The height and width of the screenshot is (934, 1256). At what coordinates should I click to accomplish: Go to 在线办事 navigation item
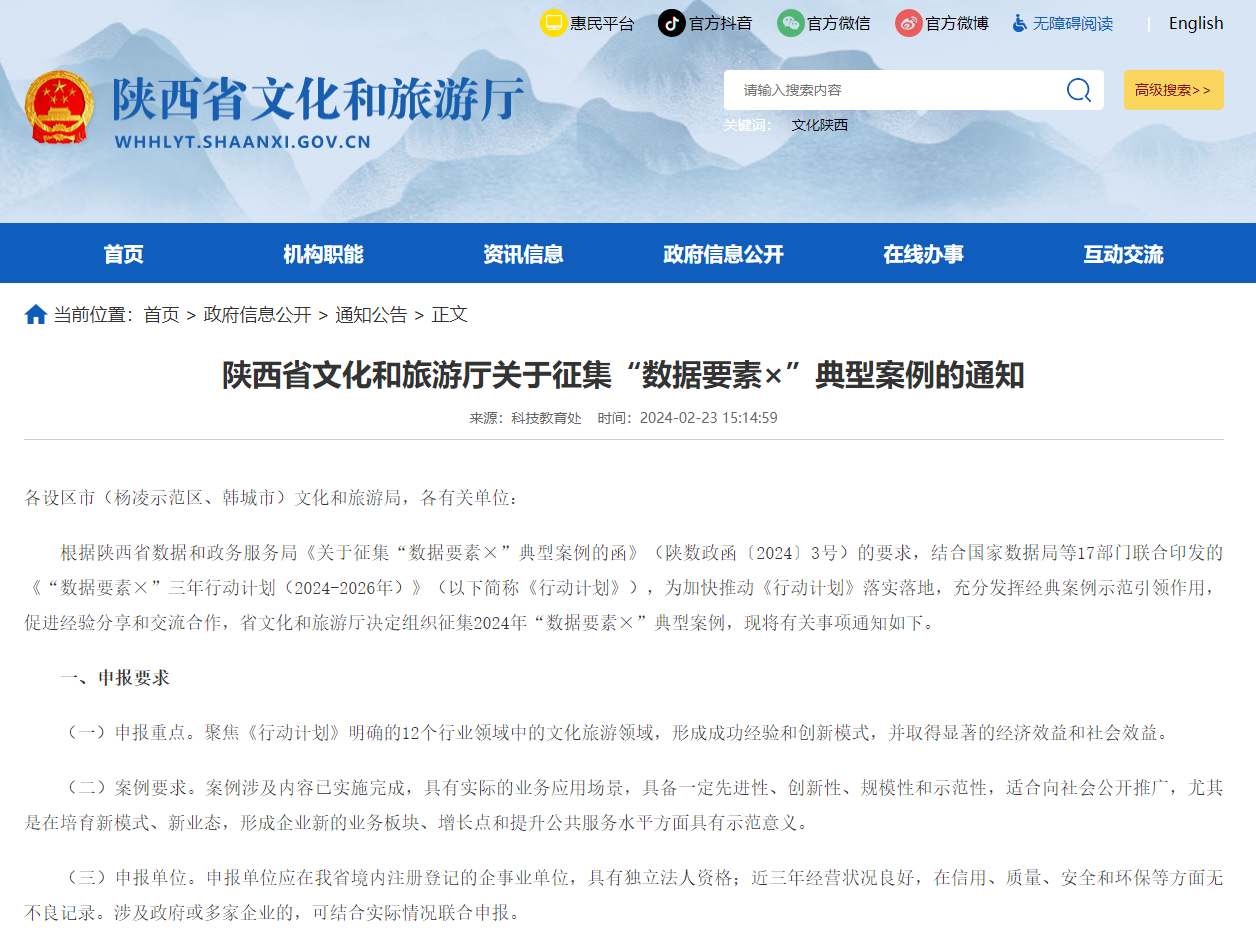923,254
